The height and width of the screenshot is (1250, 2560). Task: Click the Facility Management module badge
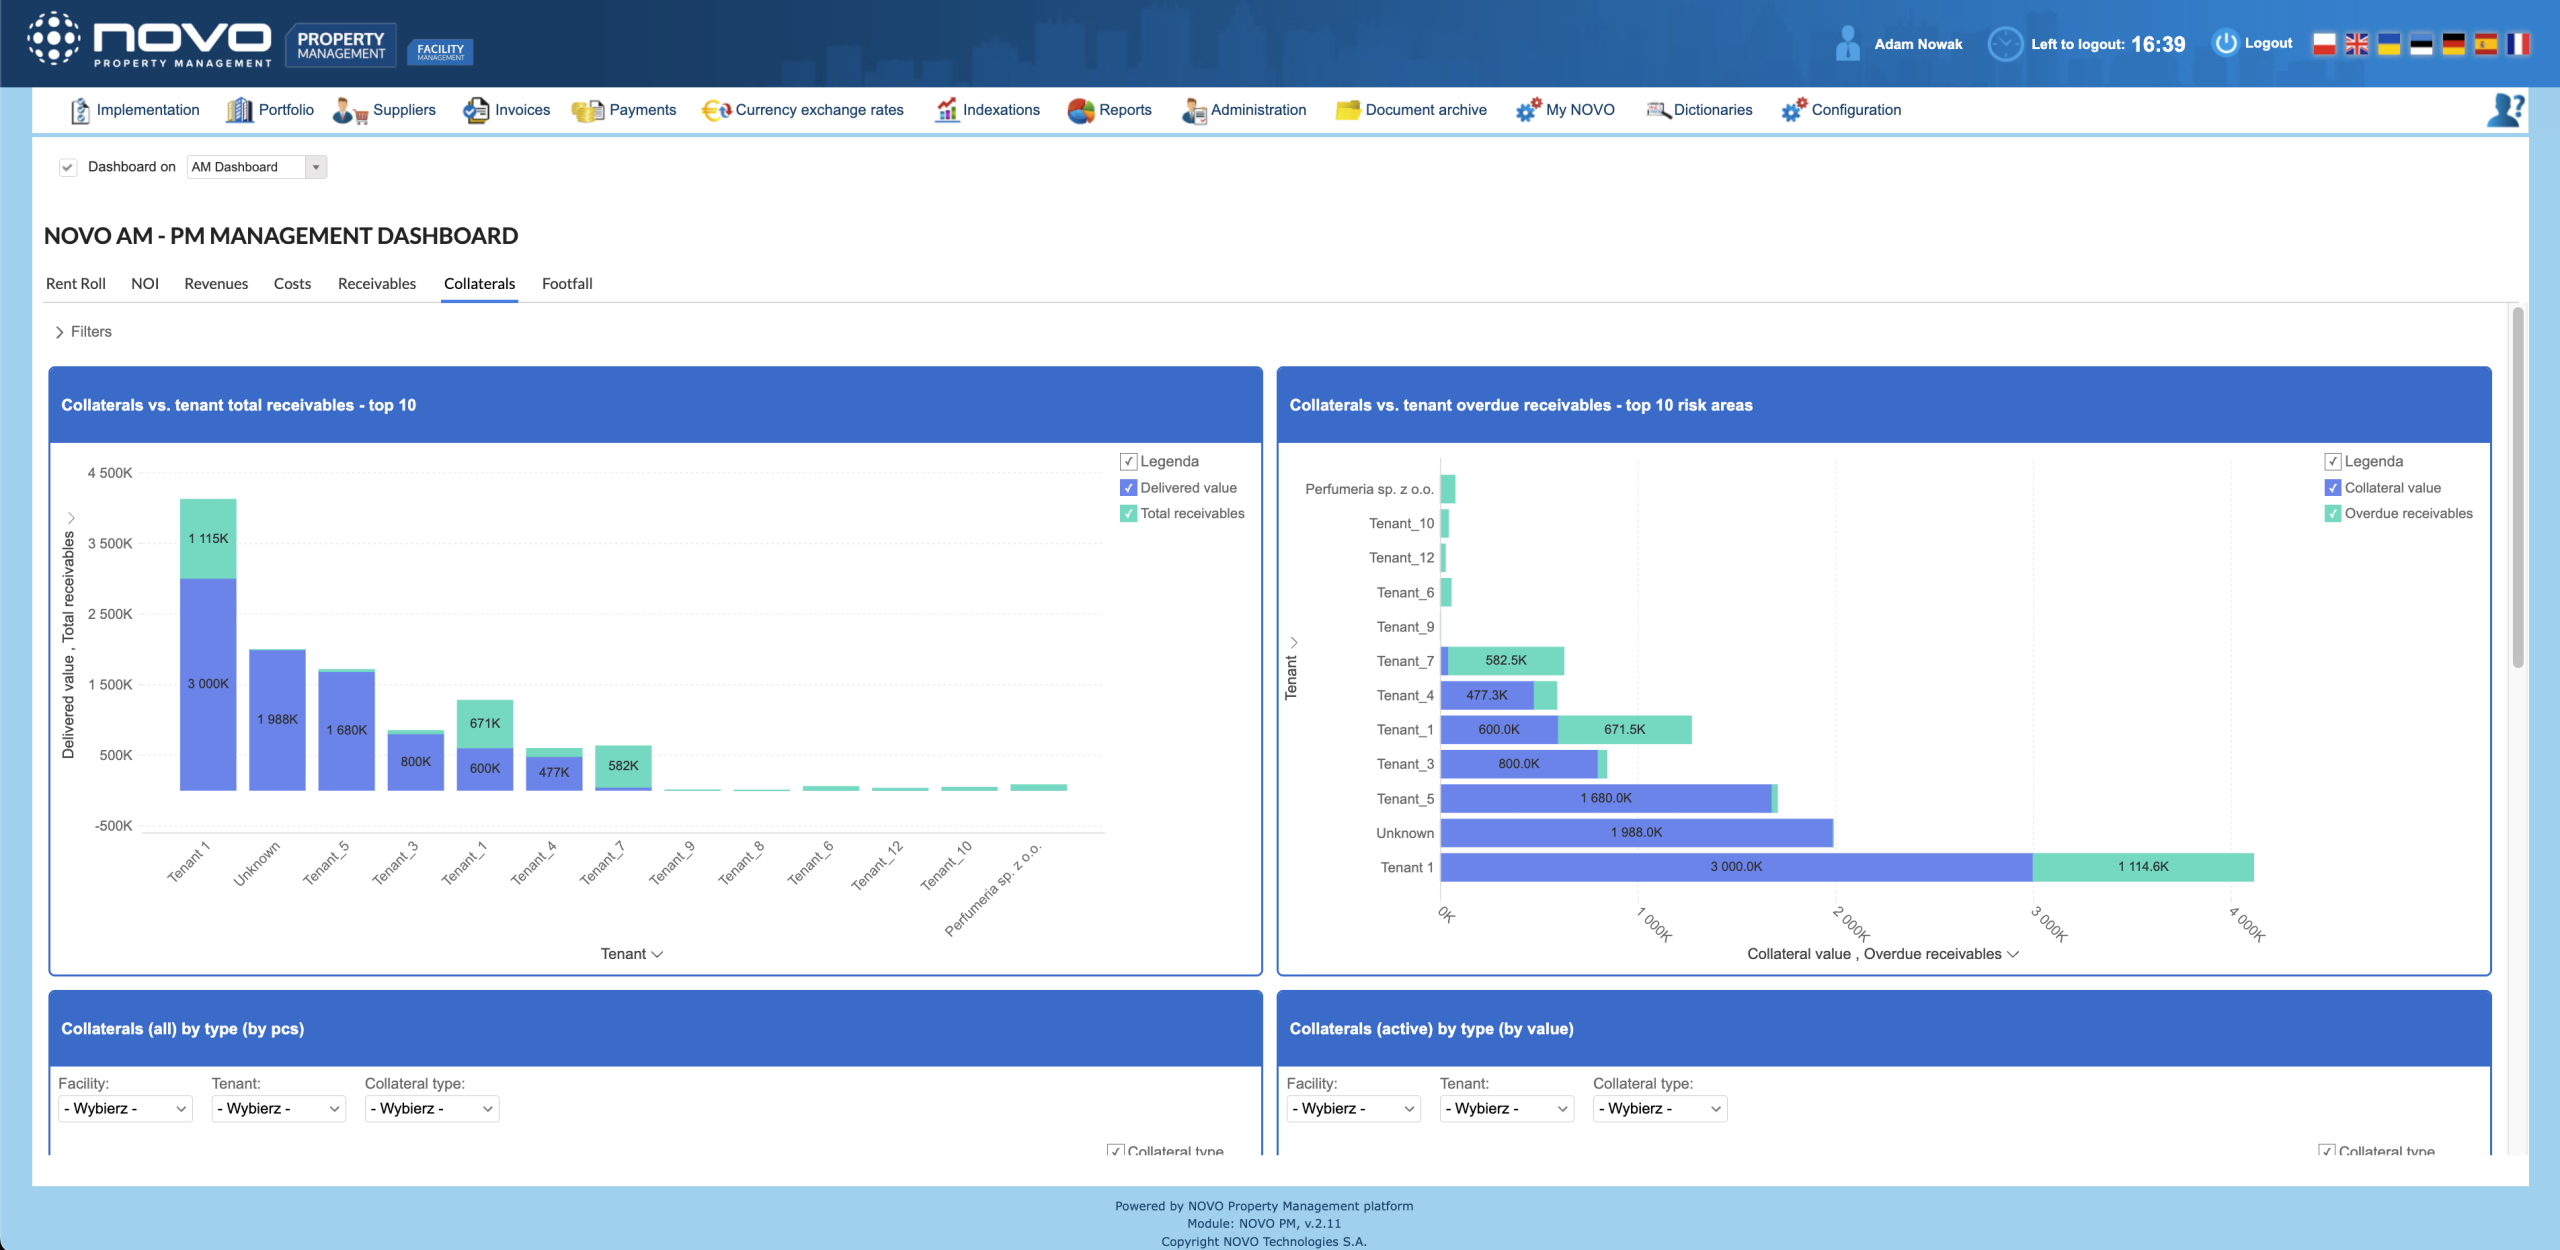pyautogui.click(x=440, y=51)
